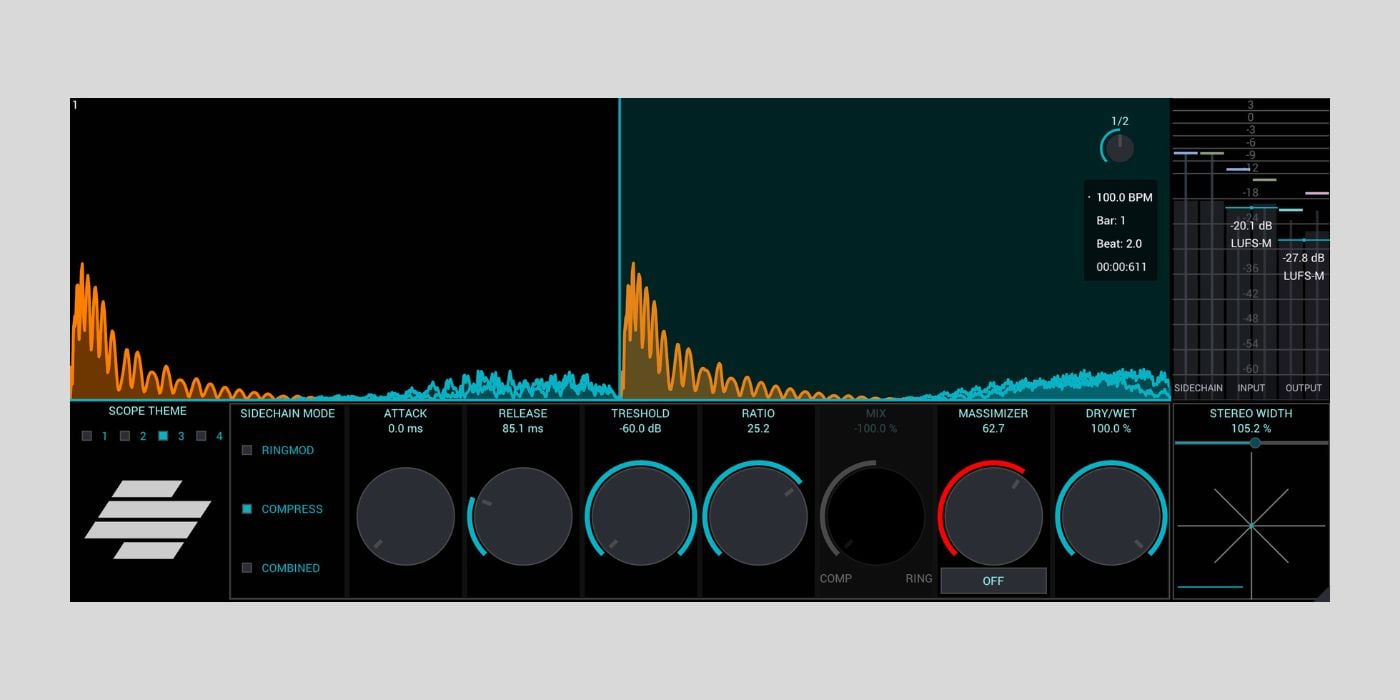The image size is (1400, 700).
Task: Click the 00:00:611 time readout
Action: [x=1122, y=268]
